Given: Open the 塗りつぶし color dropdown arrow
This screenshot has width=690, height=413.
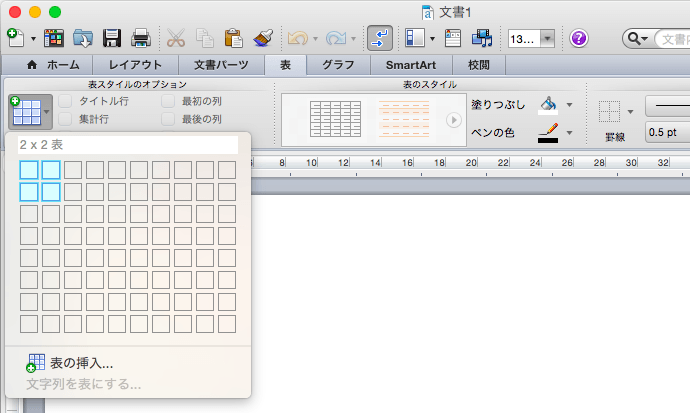Looking at the screenshot, I should click(x=569, y=105).
